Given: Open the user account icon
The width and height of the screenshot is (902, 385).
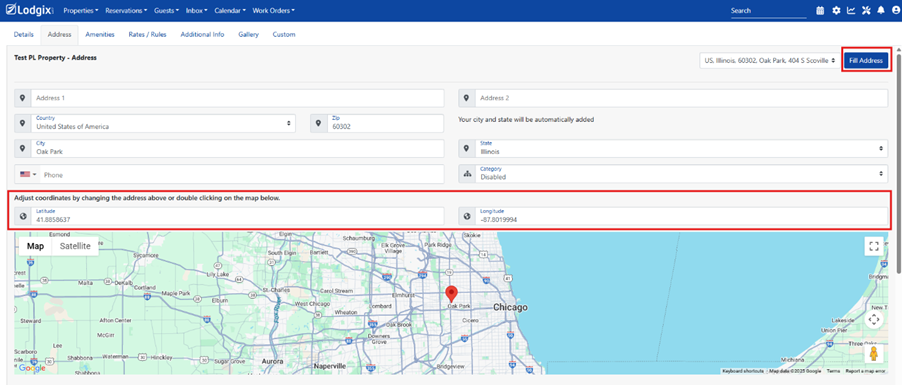Looking at the screenshot, I should pos(895,10).
